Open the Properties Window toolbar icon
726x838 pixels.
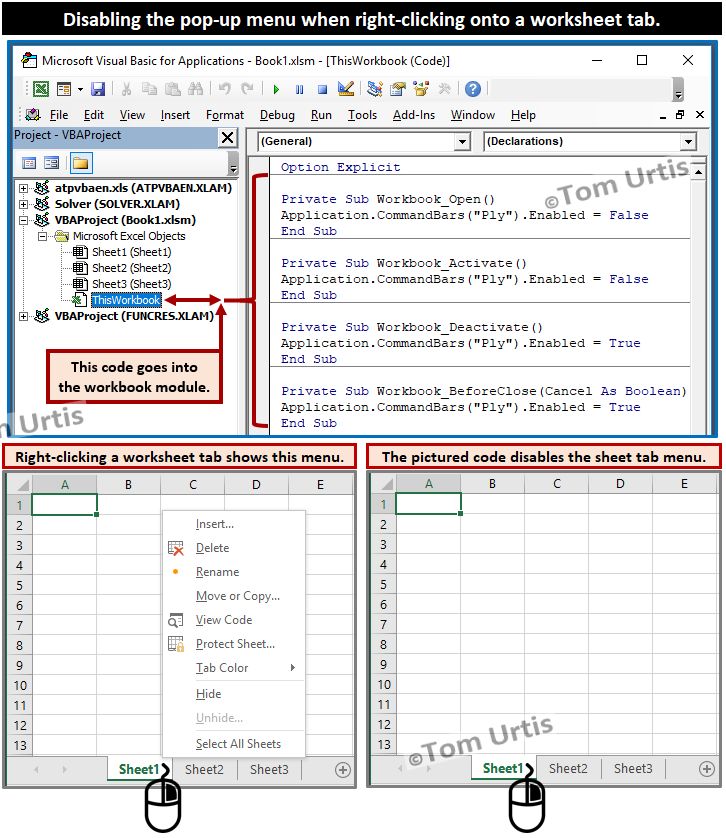tap(398, 89)
